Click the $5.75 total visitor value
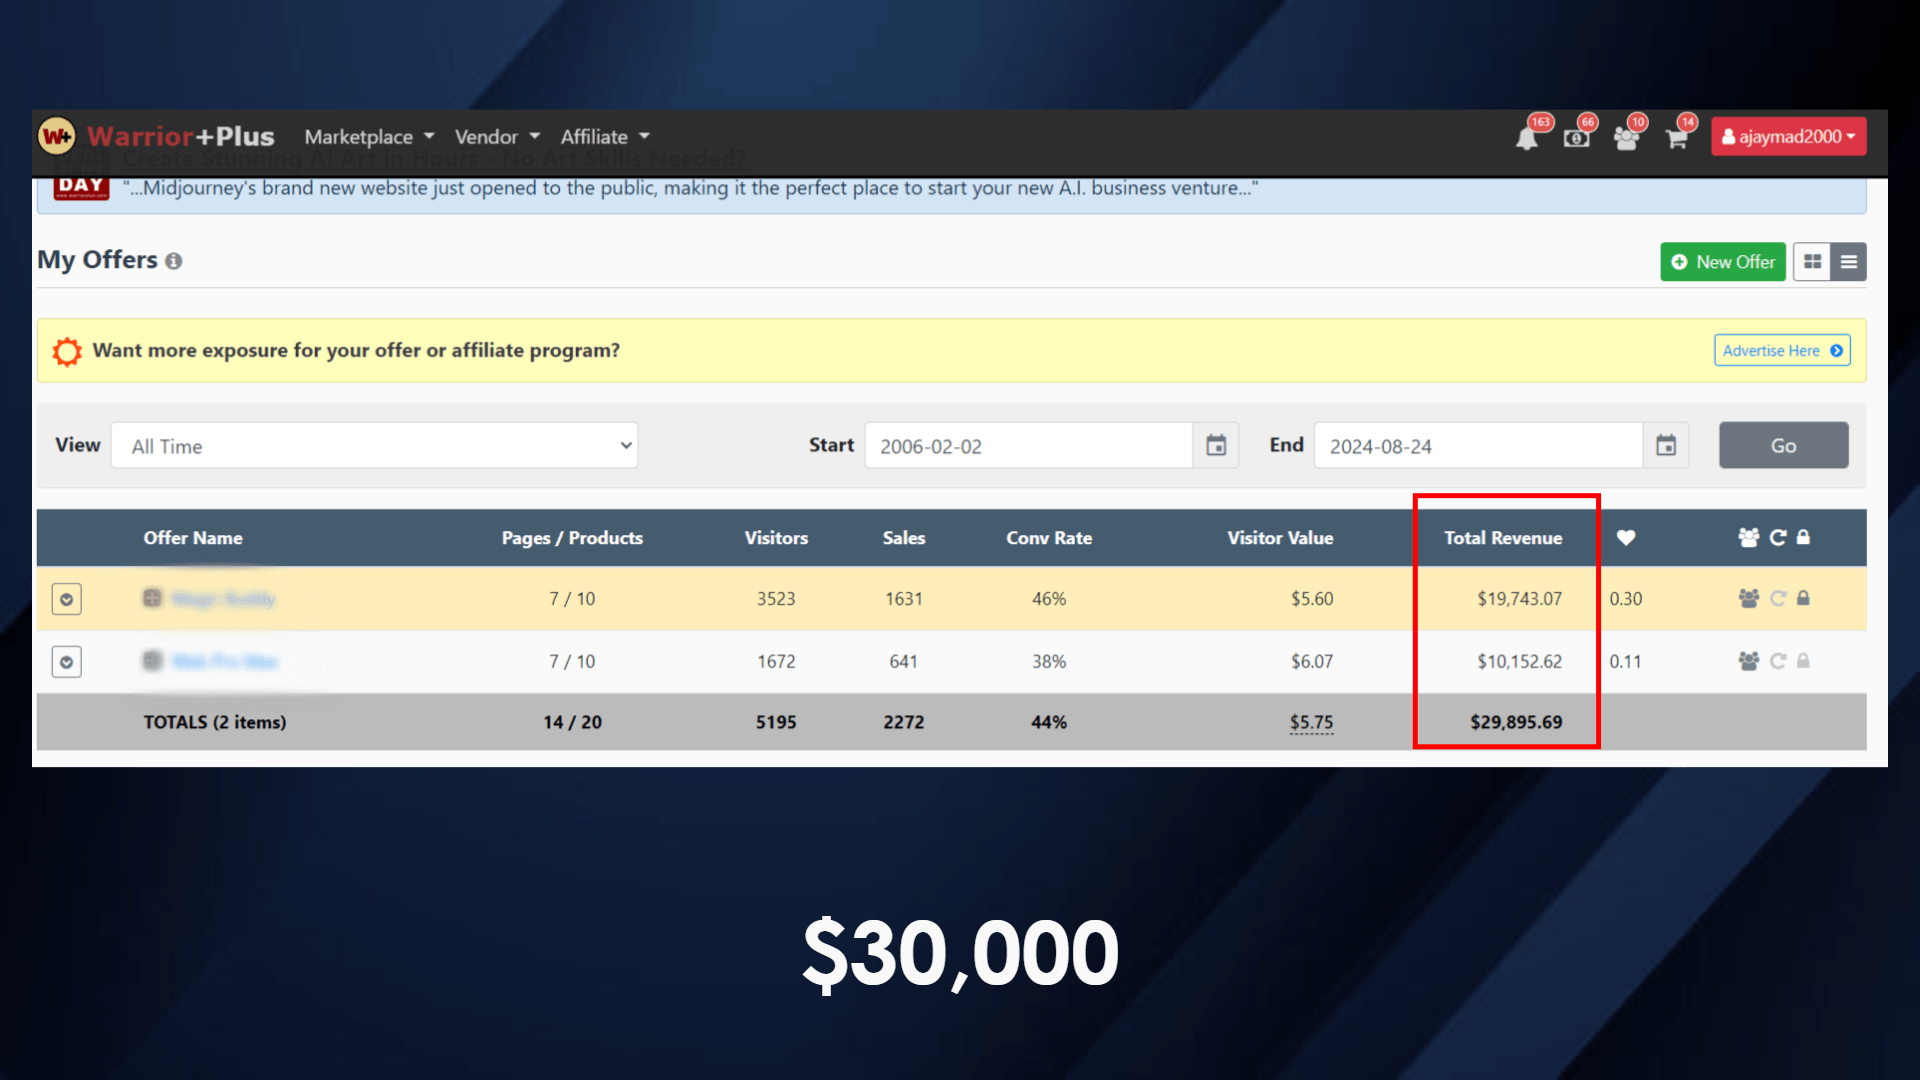 click(x=1311, y=722)
